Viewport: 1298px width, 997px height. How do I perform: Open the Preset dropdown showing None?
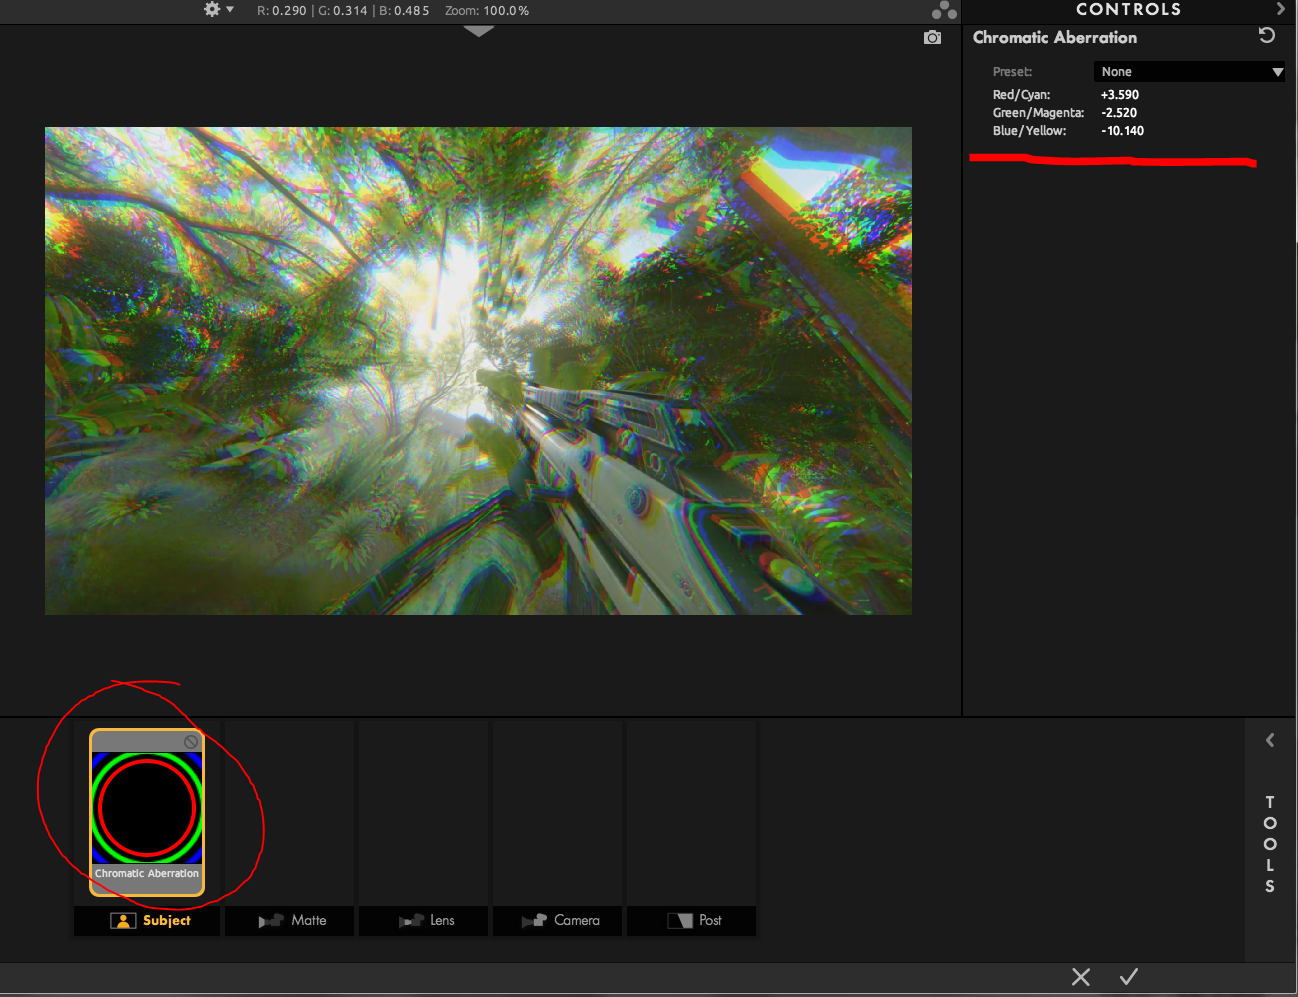pos(1188,72)
